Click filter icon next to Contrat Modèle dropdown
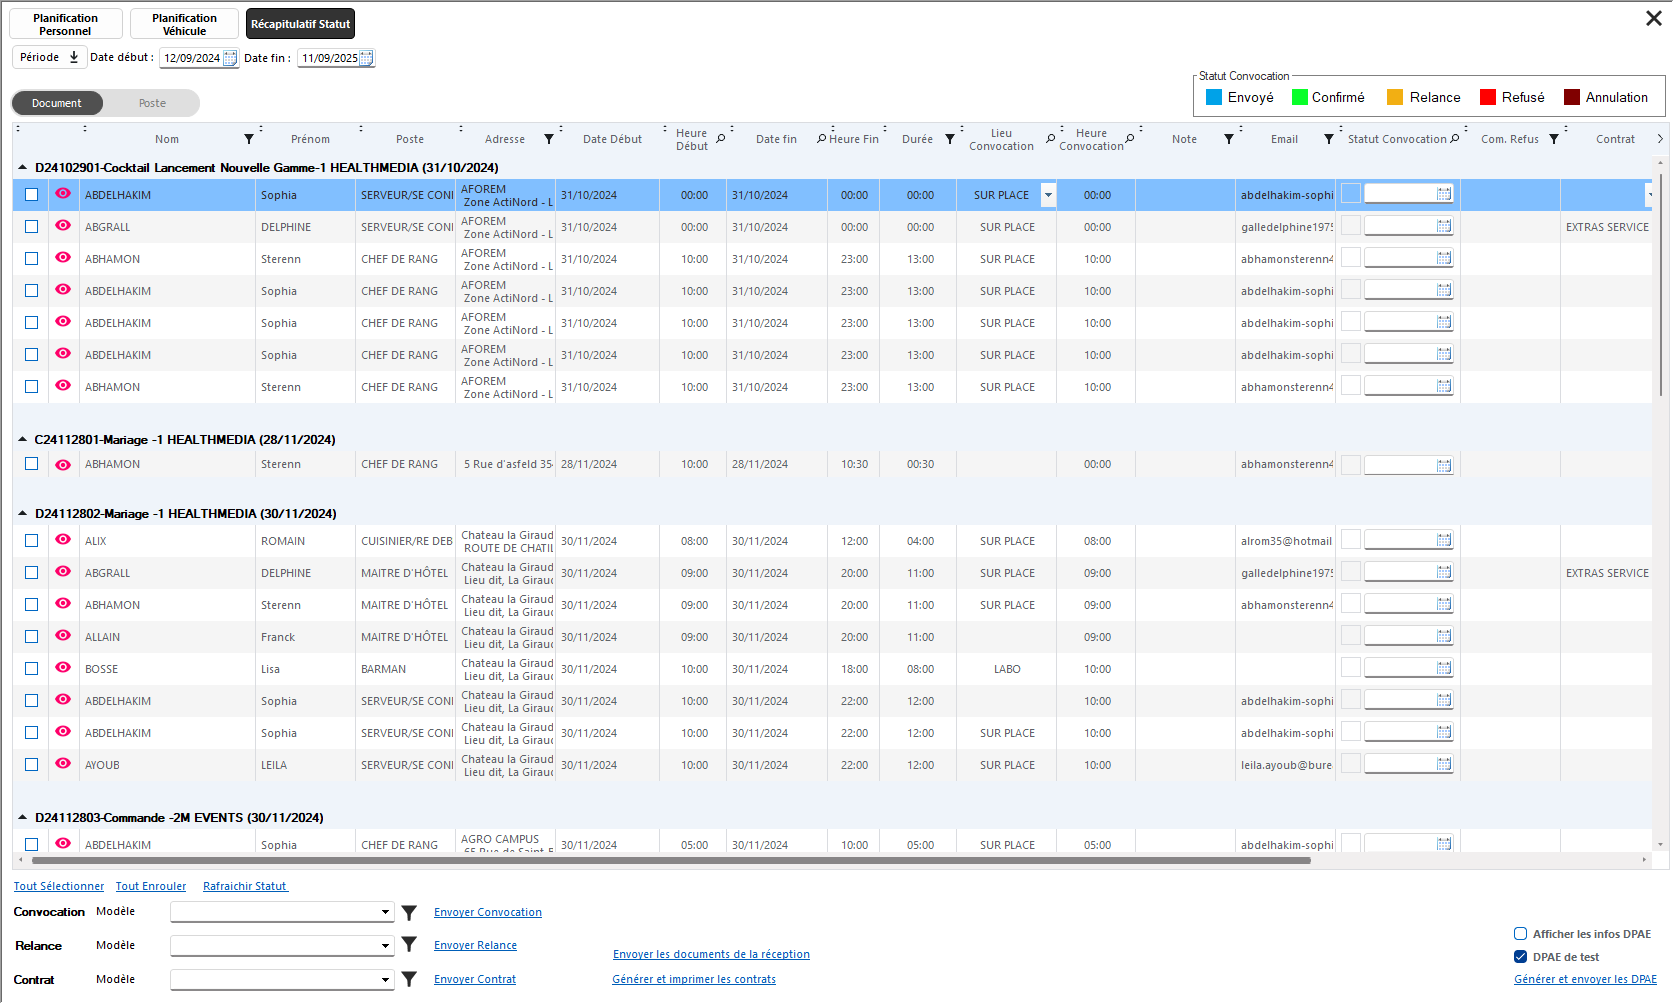Image resolution: width=1674 pixels, height=1004 pixels. [409, 980]
